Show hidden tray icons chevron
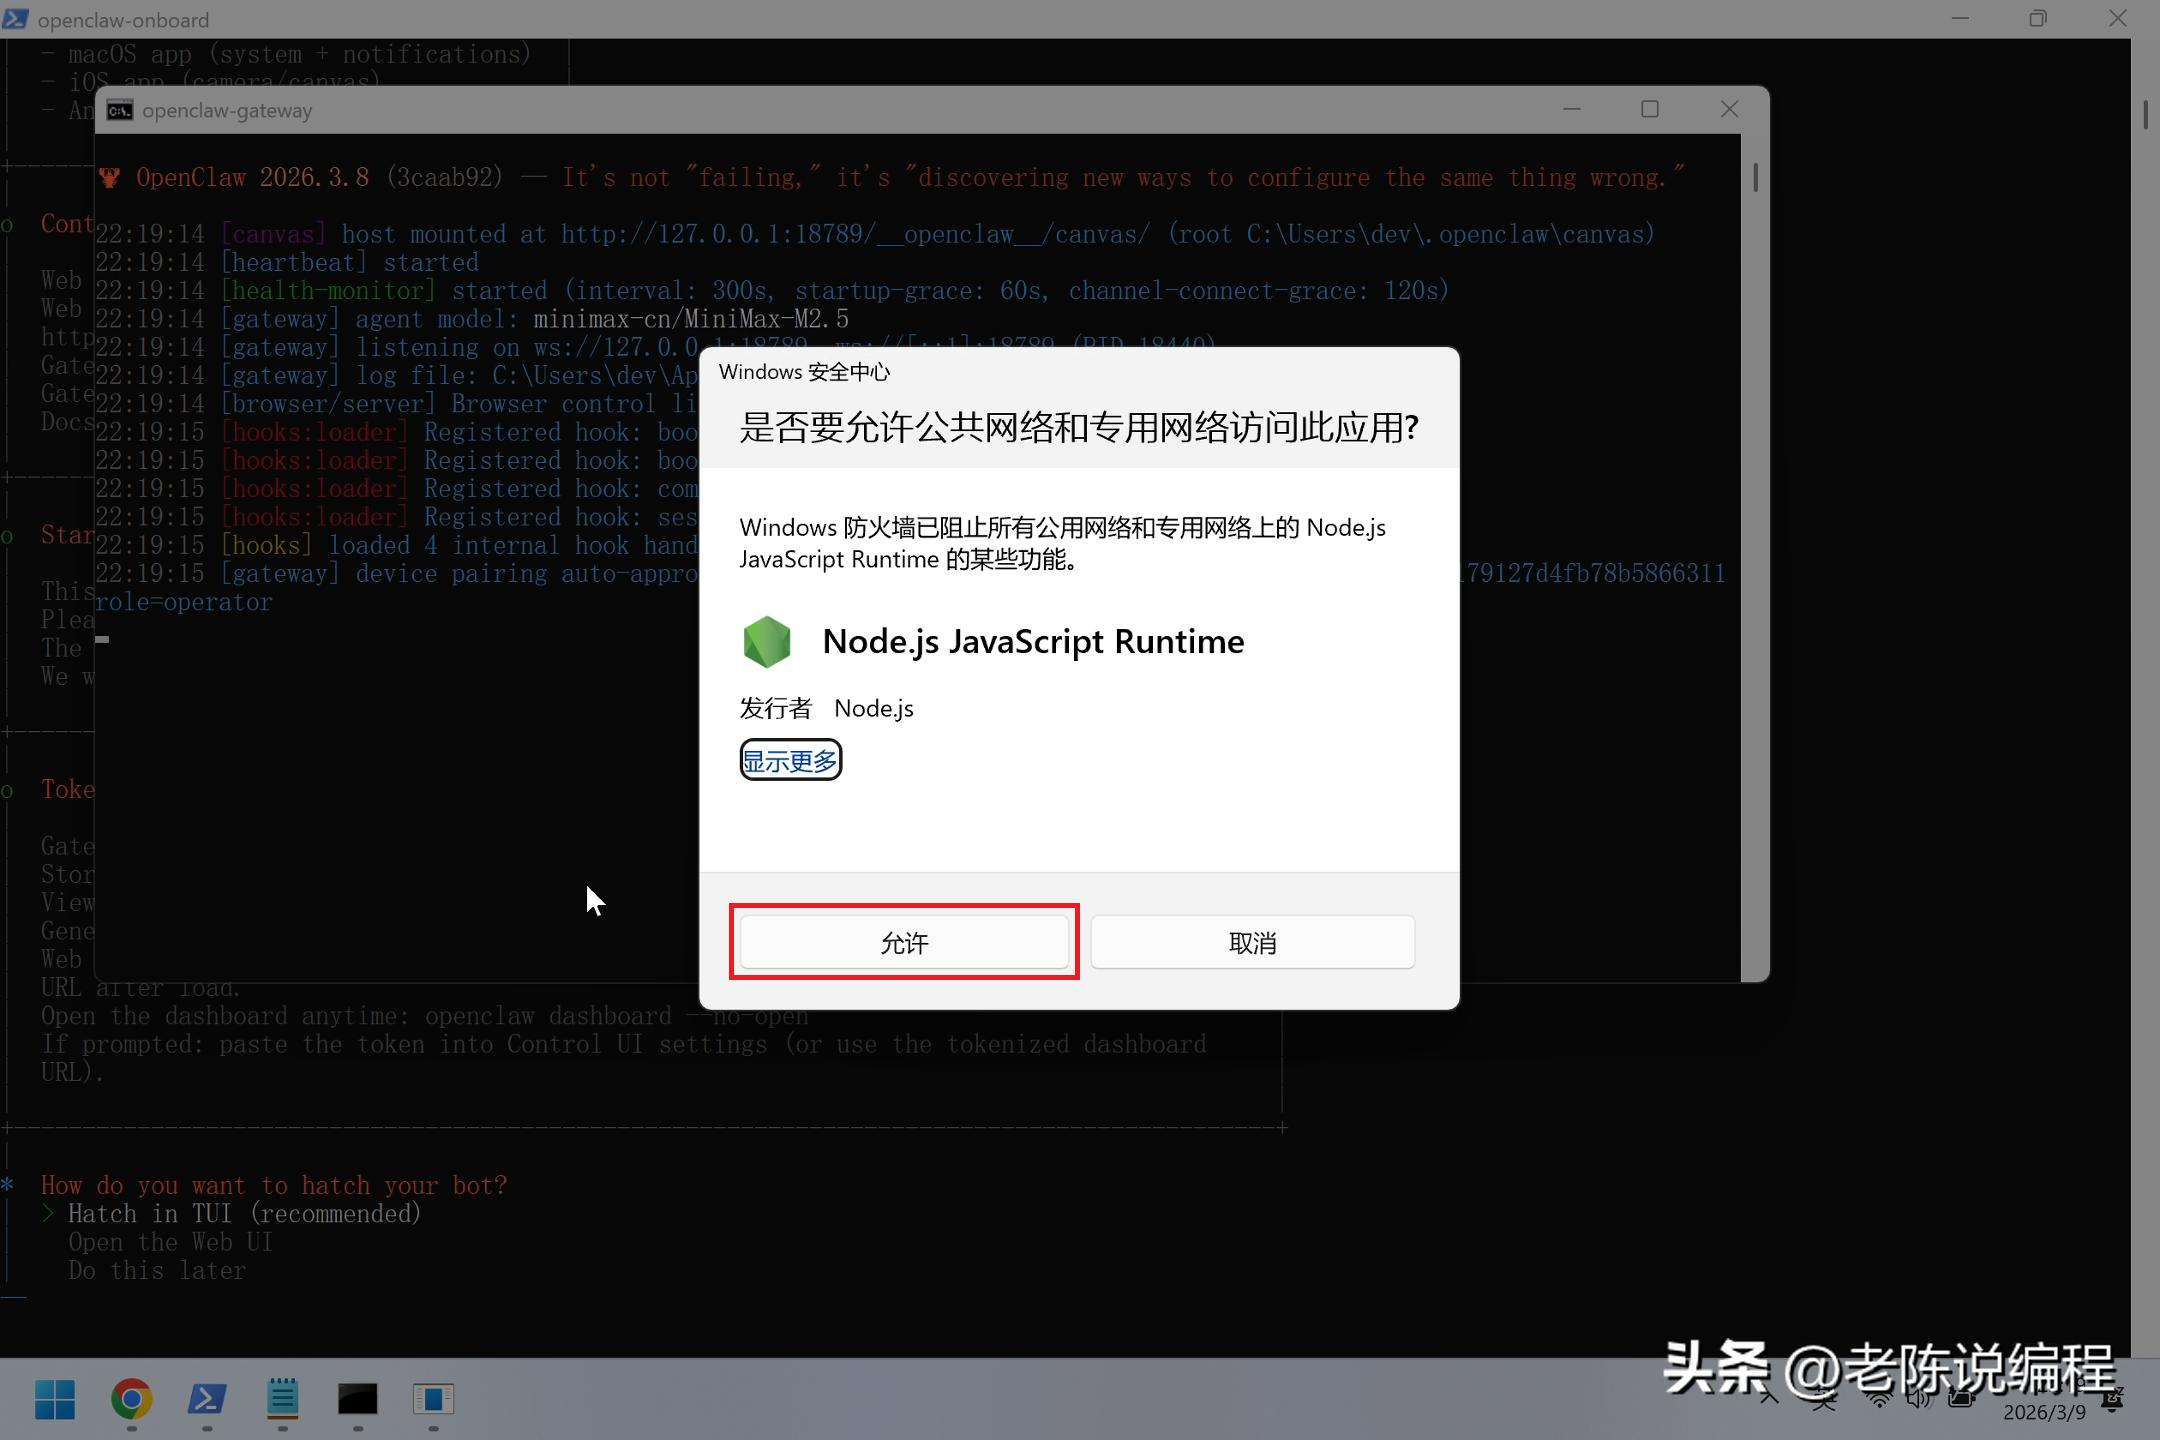 pos(1769,1397)
